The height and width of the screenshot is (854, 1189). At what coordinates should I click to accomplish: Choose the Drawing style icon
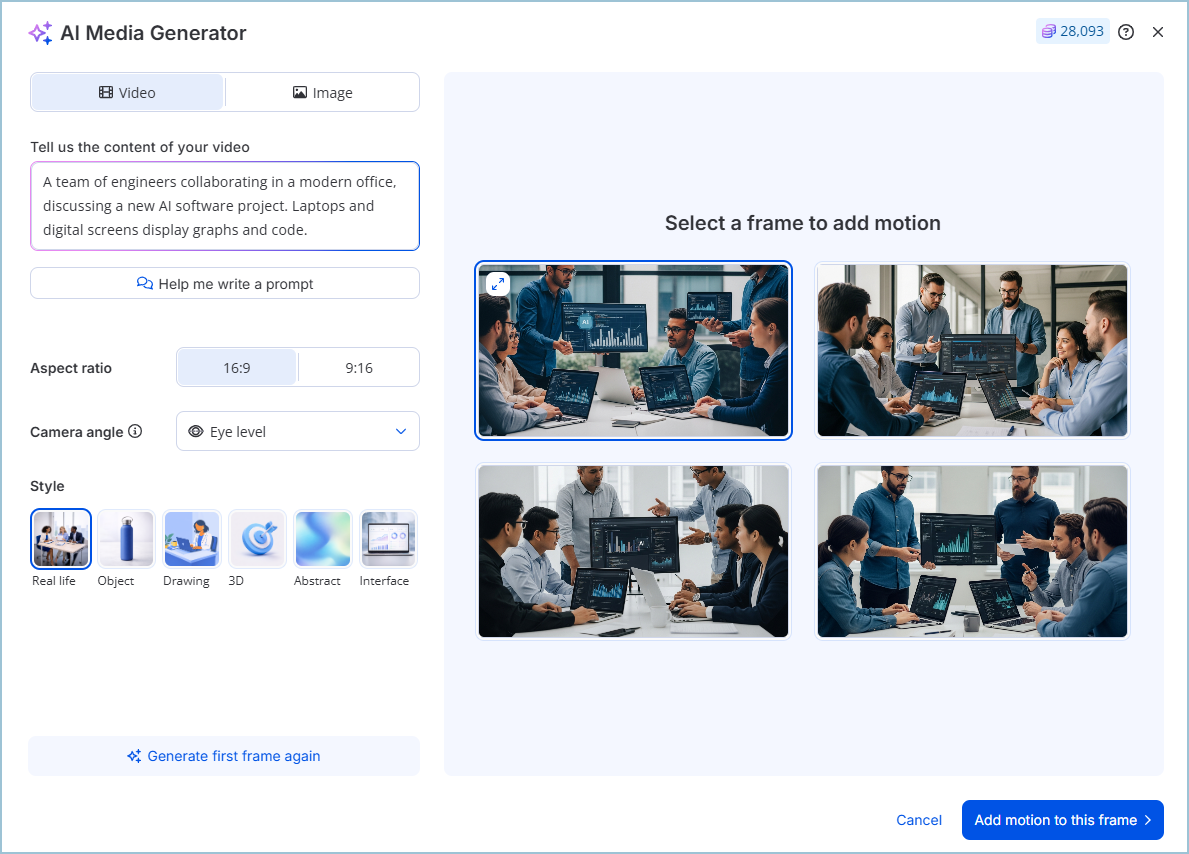pos(192,539)
